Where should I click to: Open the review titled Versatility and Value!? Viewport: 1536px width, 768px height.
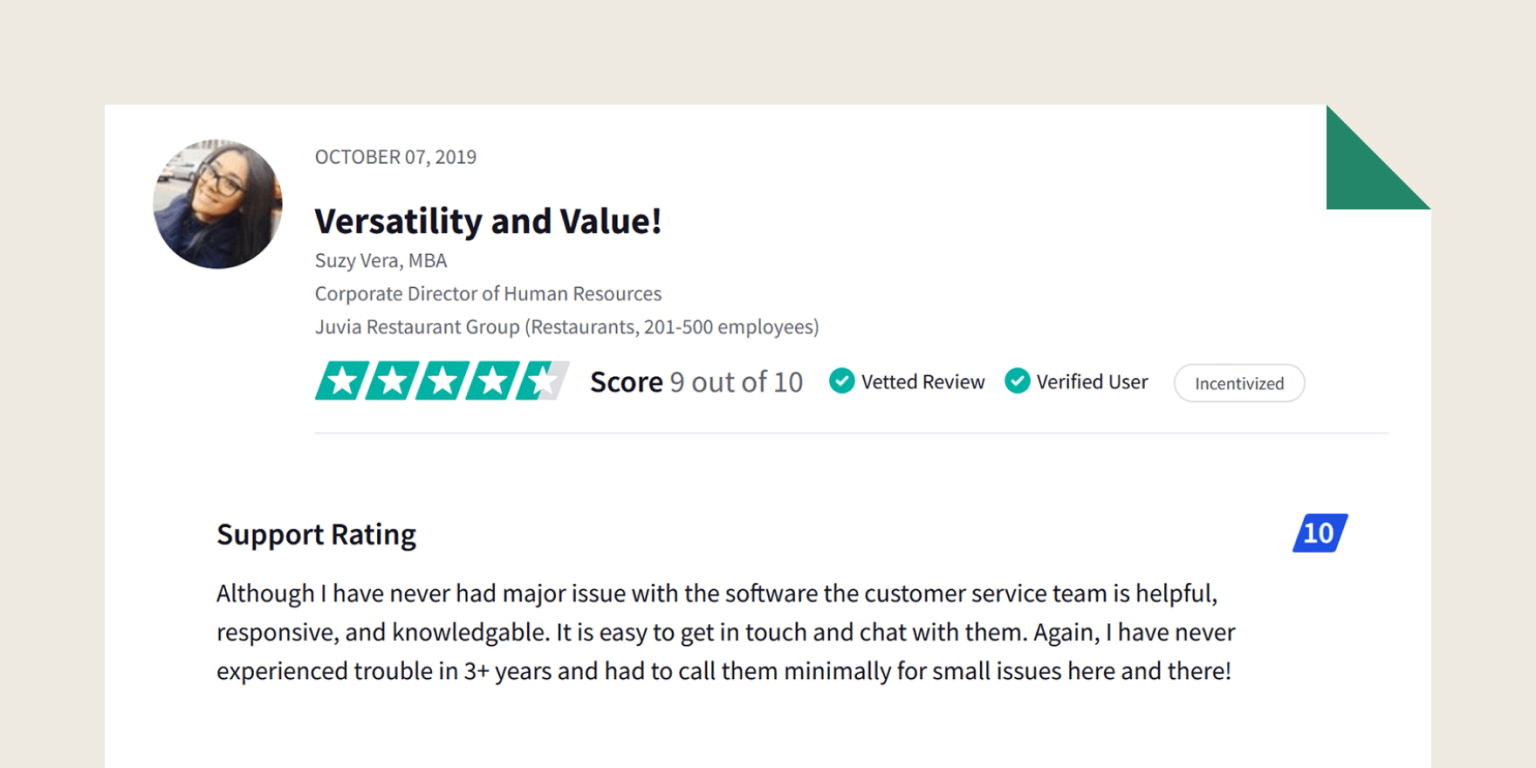coord(488,221)
